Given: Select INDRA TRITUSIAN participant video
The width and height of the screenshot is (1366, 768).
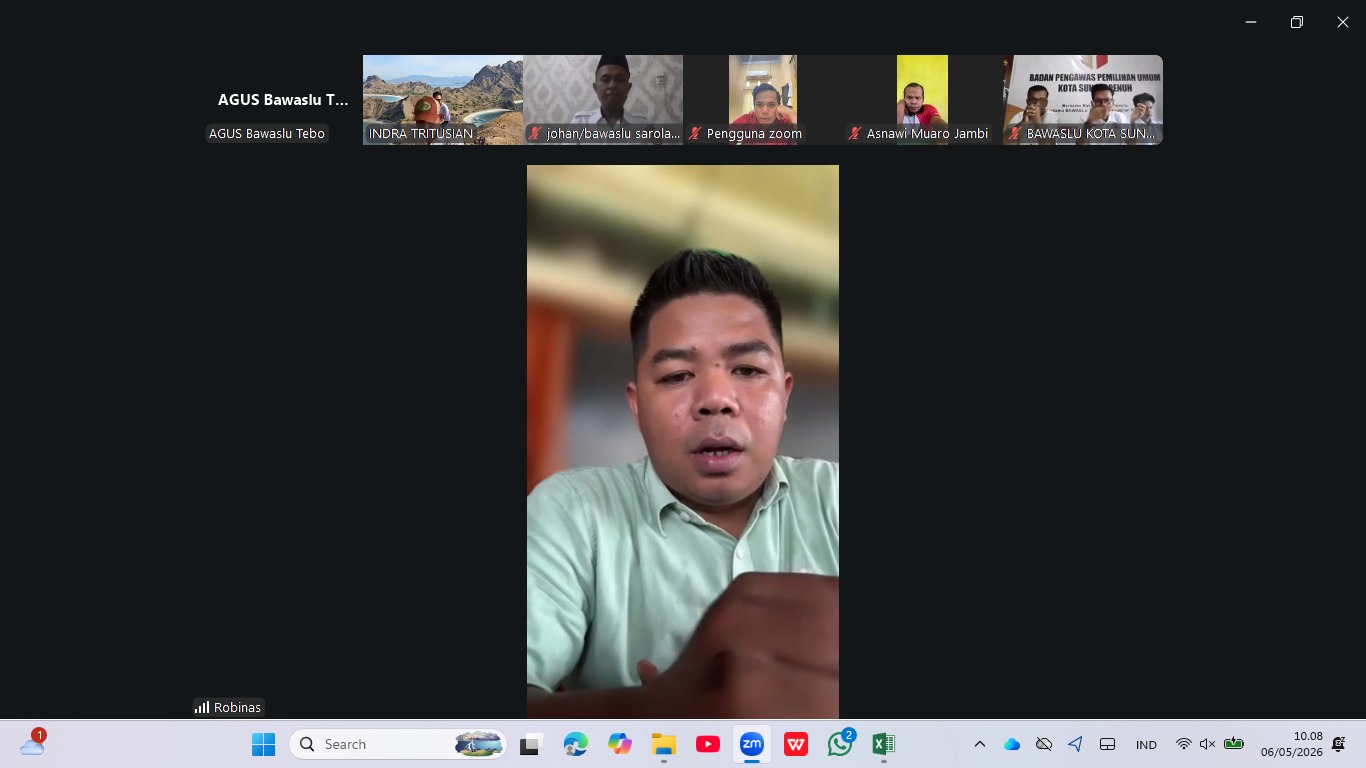Looking at the screenshot, I should 443,100.
